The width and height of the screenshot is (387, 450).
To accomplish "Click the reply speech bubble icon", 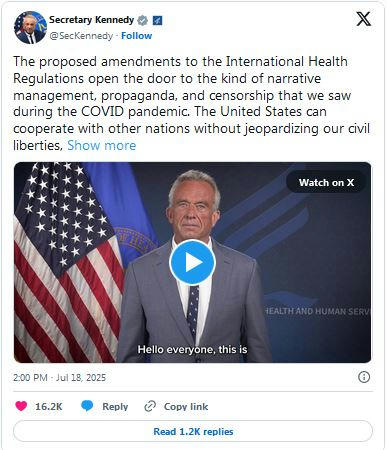I will pyautogui.click(x=87, y=406).
